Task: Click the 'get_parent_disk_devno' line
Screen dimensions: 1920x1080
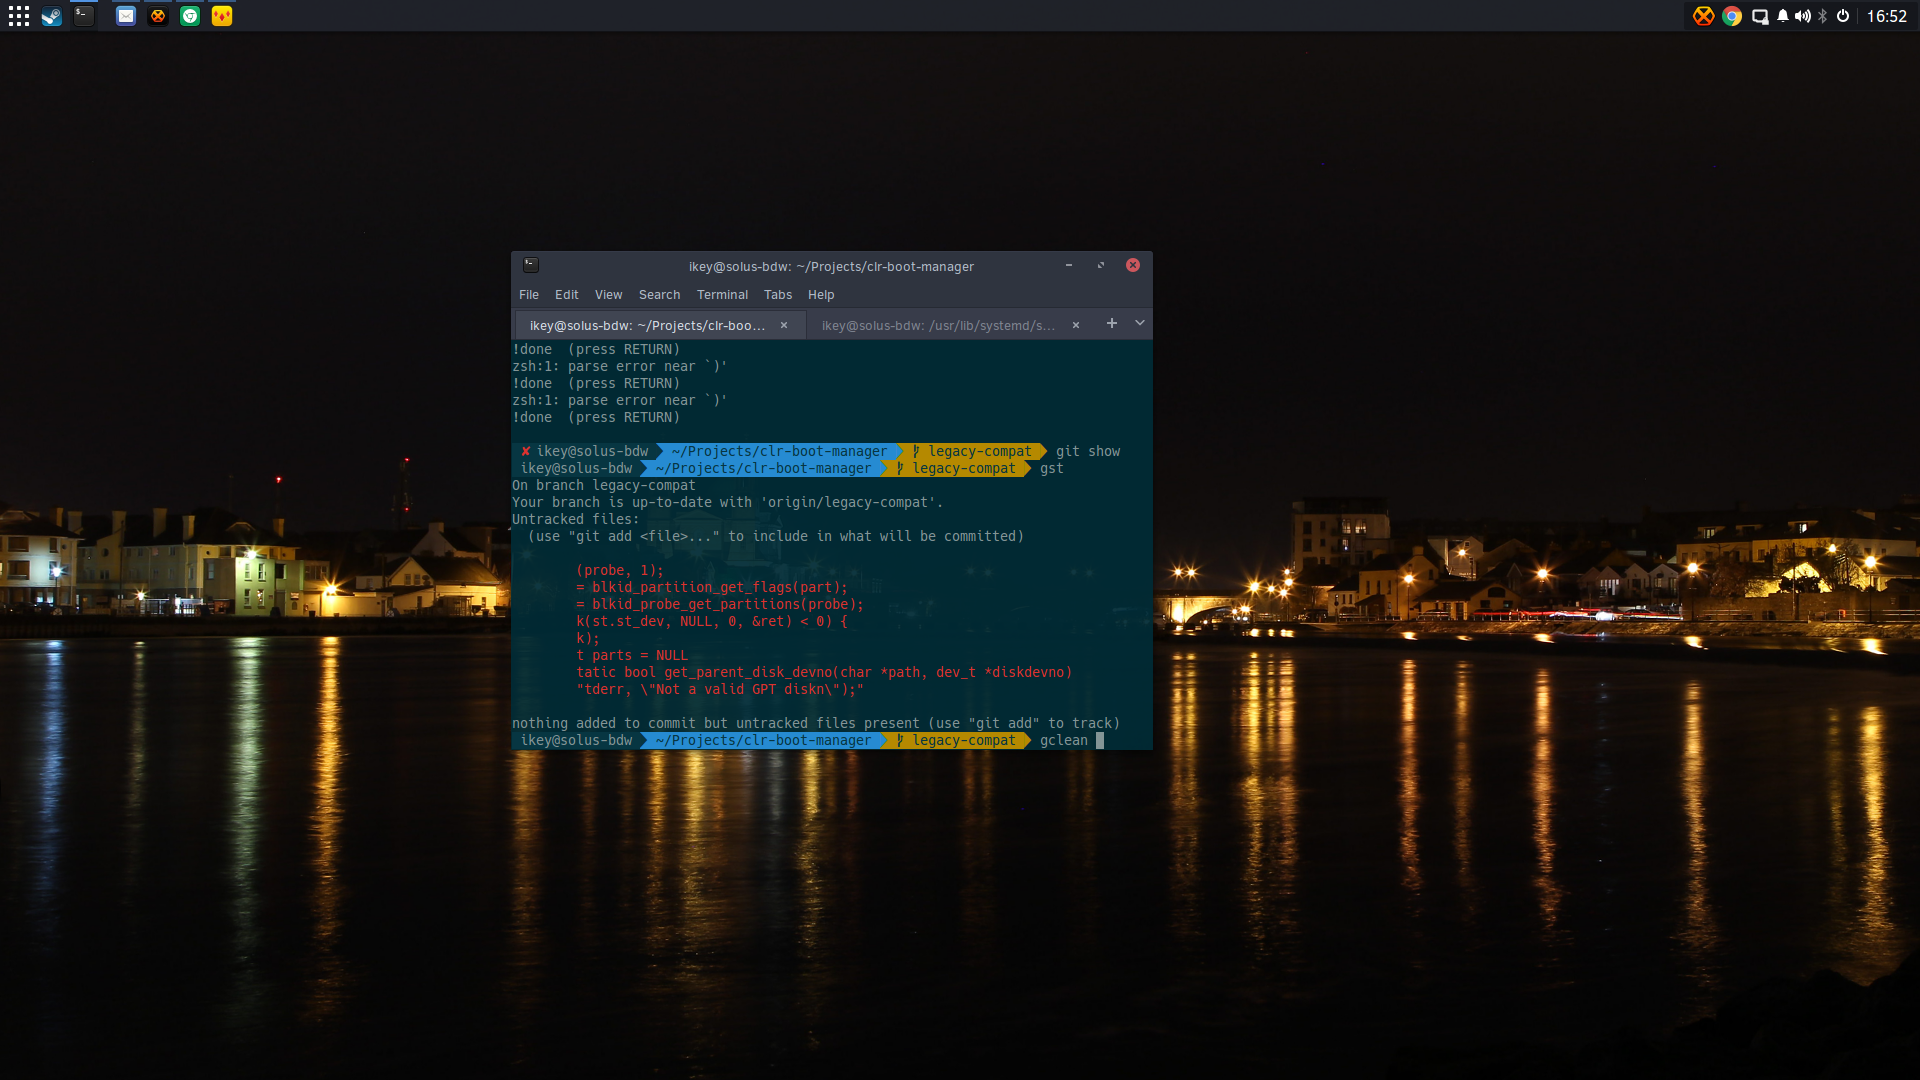Action: (824, 672)
